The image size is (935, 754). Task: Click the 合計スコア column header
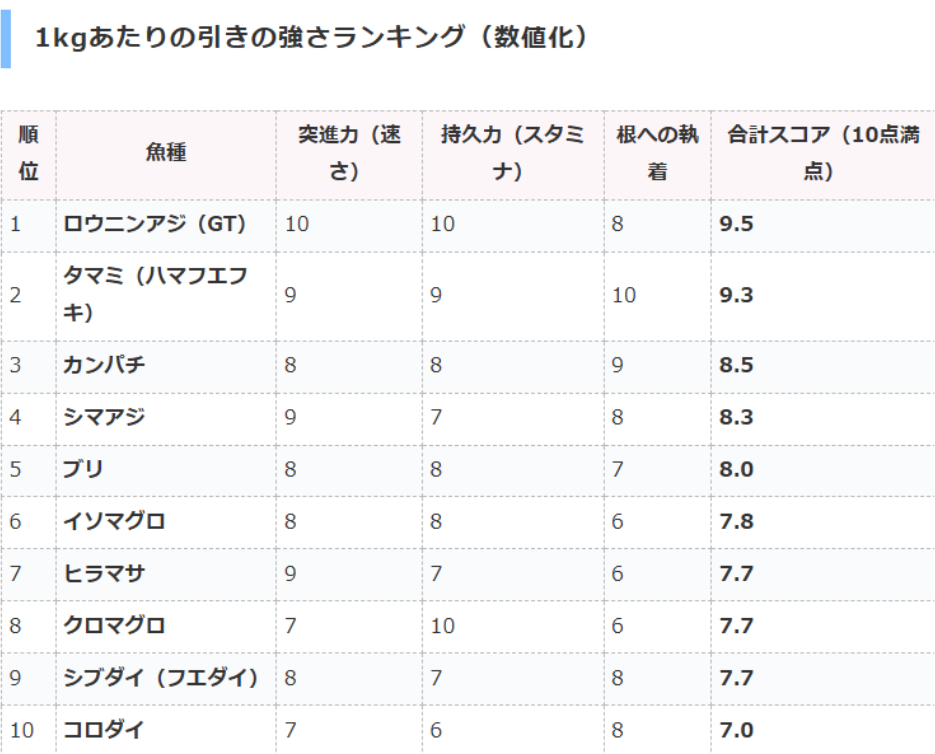click(822, 153)
